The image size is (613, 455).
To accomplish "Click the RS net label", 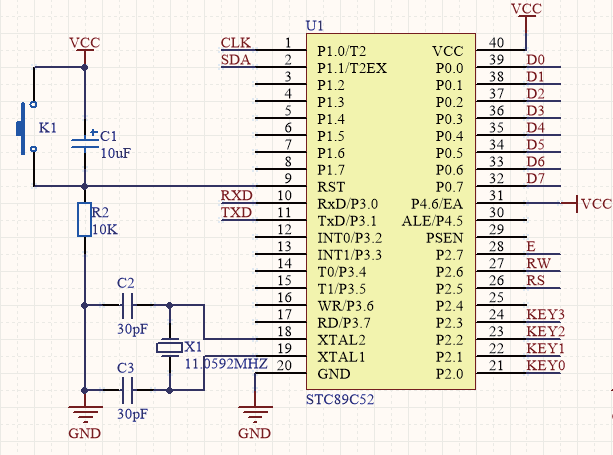I will 536,281.
